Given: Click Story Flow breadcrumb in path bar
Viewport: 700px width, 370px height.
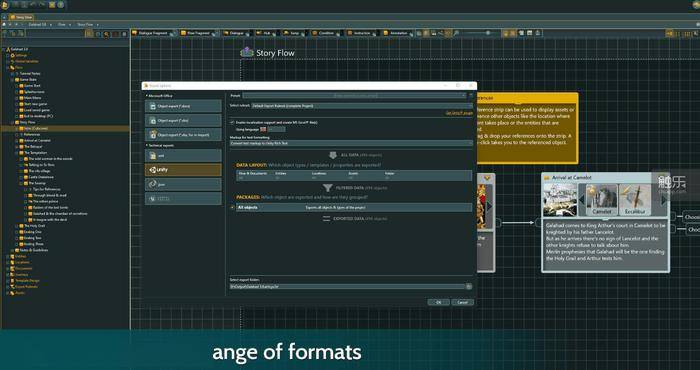Looking at the screenshot, I should click(85, 25).
